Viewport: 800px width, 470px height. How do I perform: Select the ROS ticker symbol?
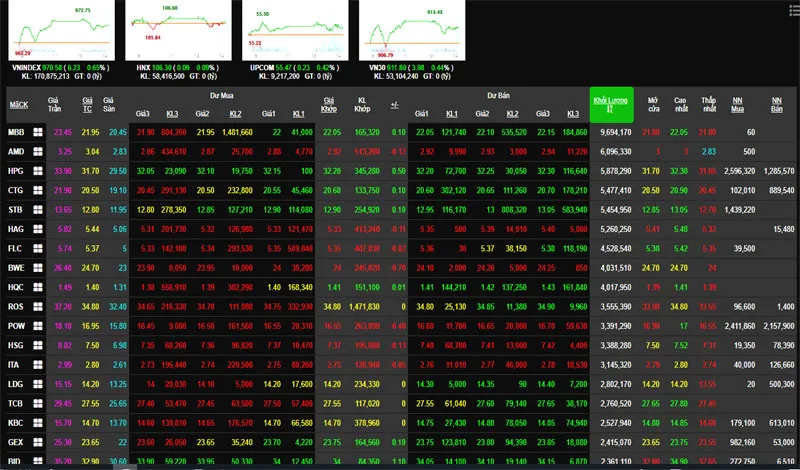tap(15, 307)
